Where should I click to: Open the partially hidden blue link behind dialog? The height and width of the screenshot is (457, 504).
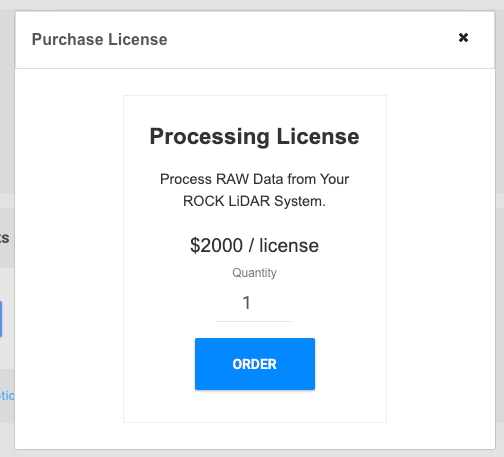(7, 396)
